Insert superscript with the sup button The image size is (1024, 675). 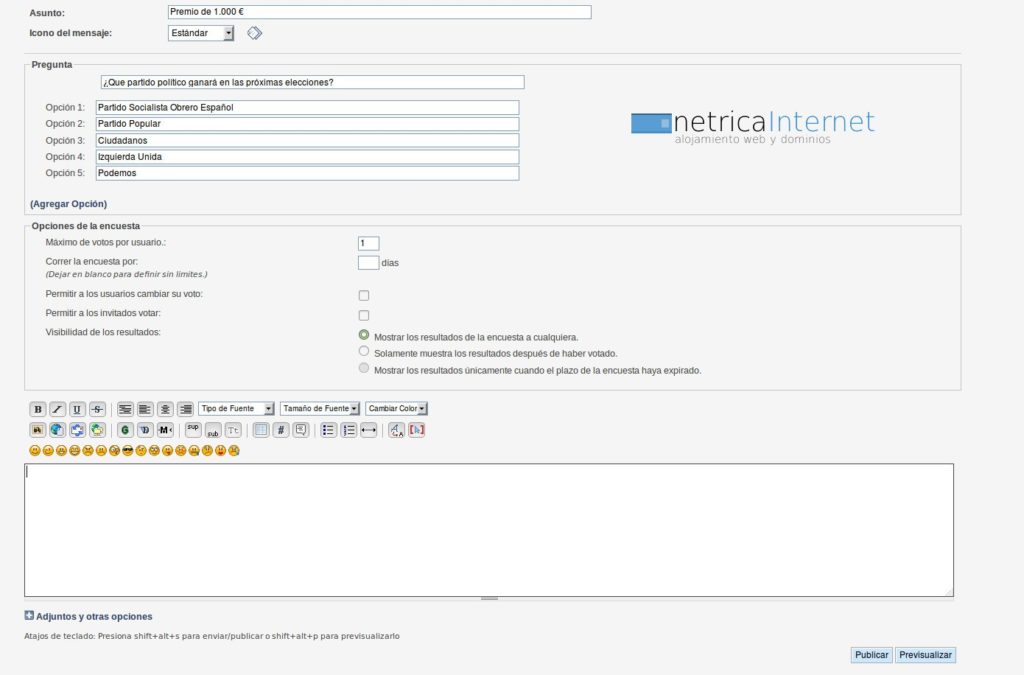click(x=193, y=430)
